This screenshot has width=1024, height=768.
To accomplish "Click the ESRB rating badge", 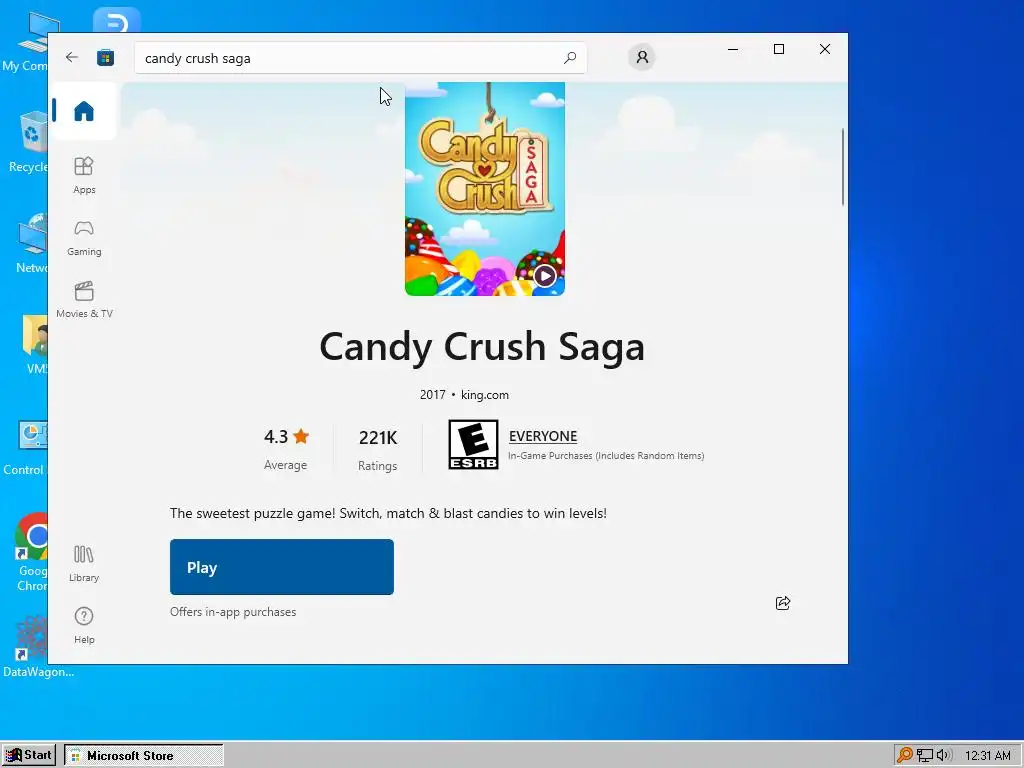I will tap(473, 444).
